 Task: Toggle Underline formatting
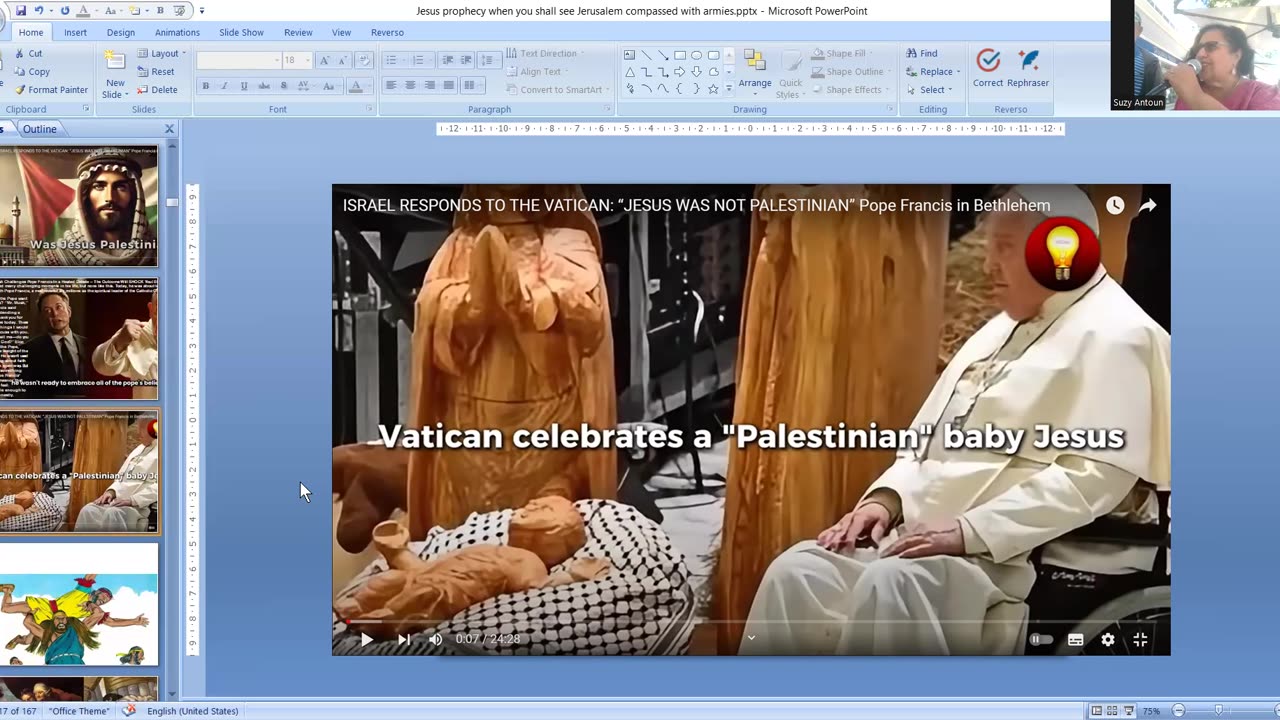(244, 86)
